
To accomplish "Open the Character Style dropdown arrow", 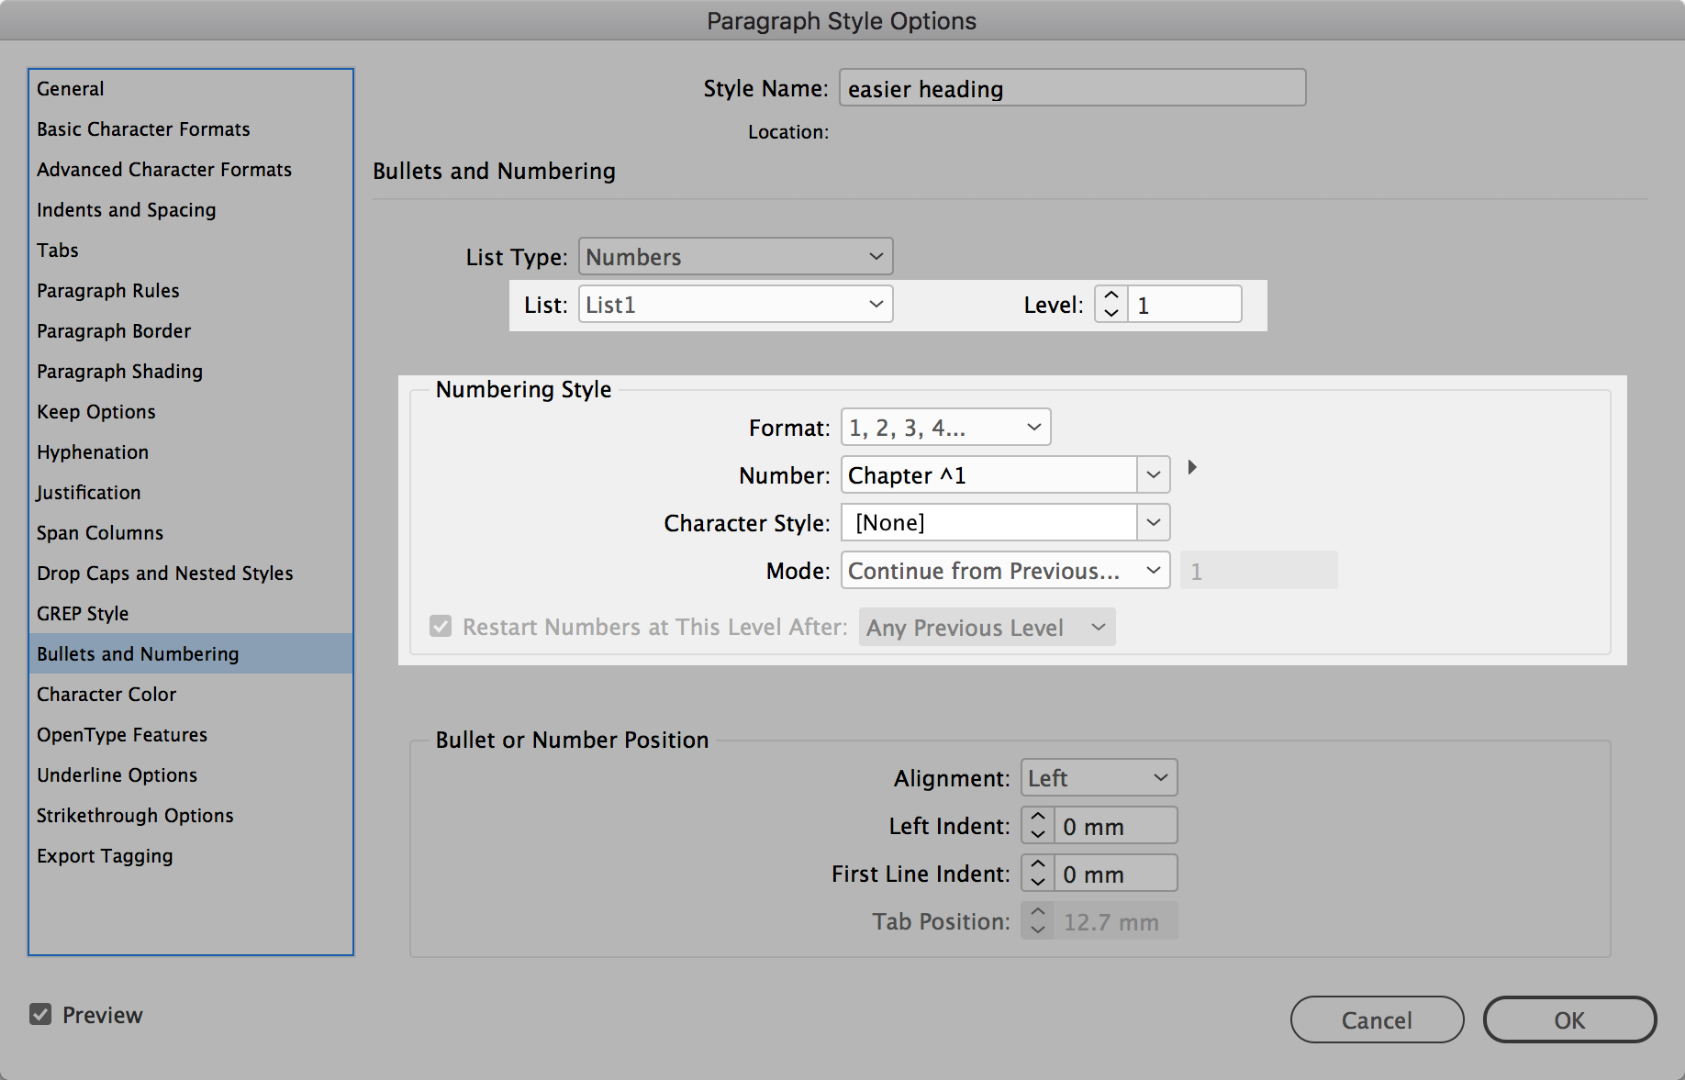I will tap(1153, 523).
